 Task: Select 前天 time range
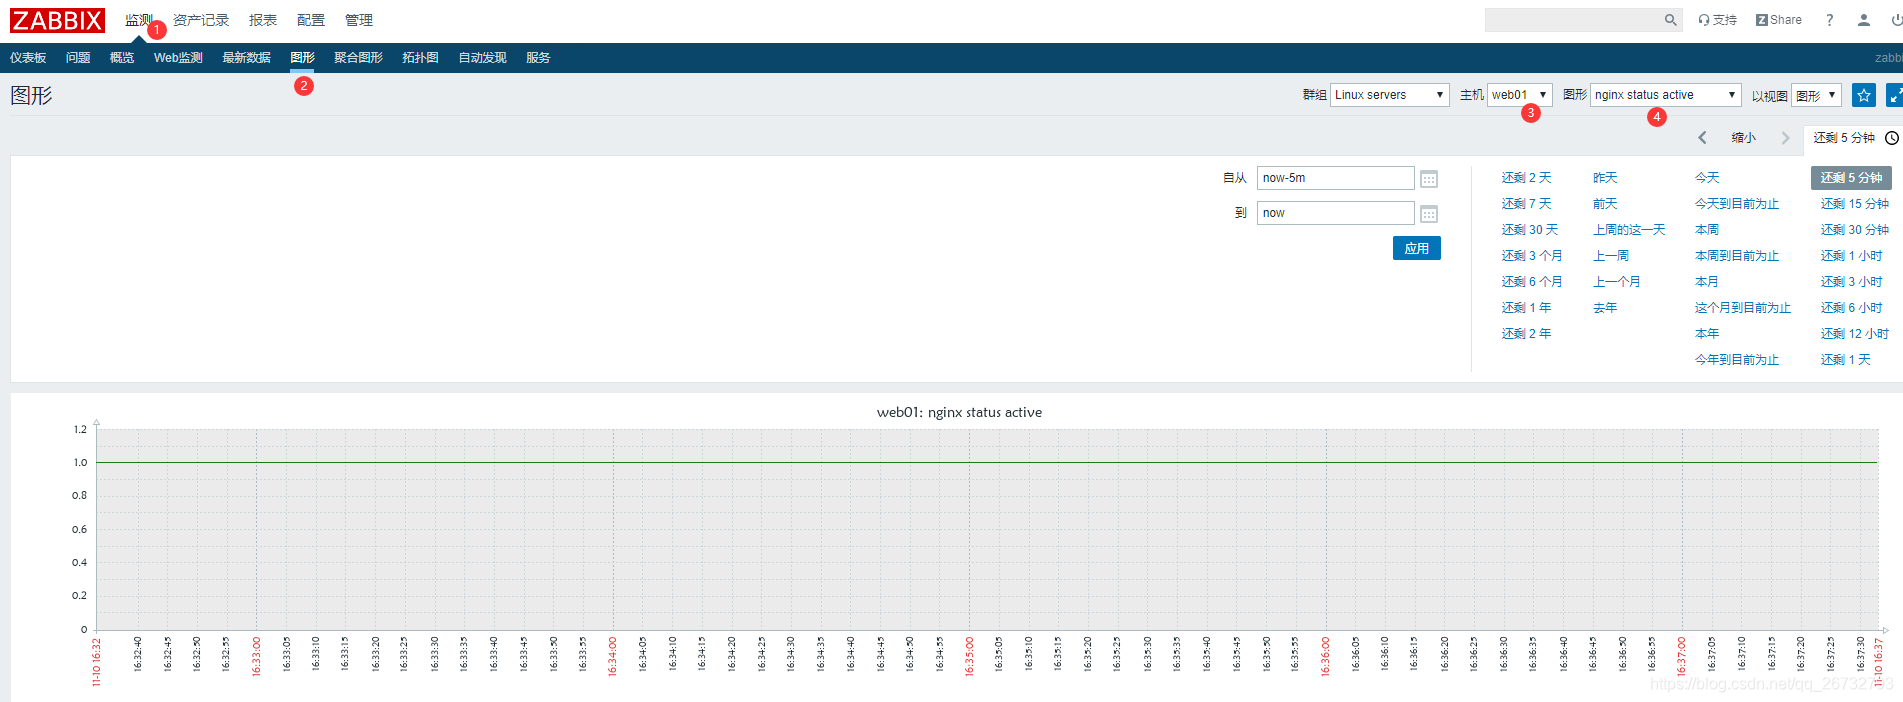point(1605,204)
